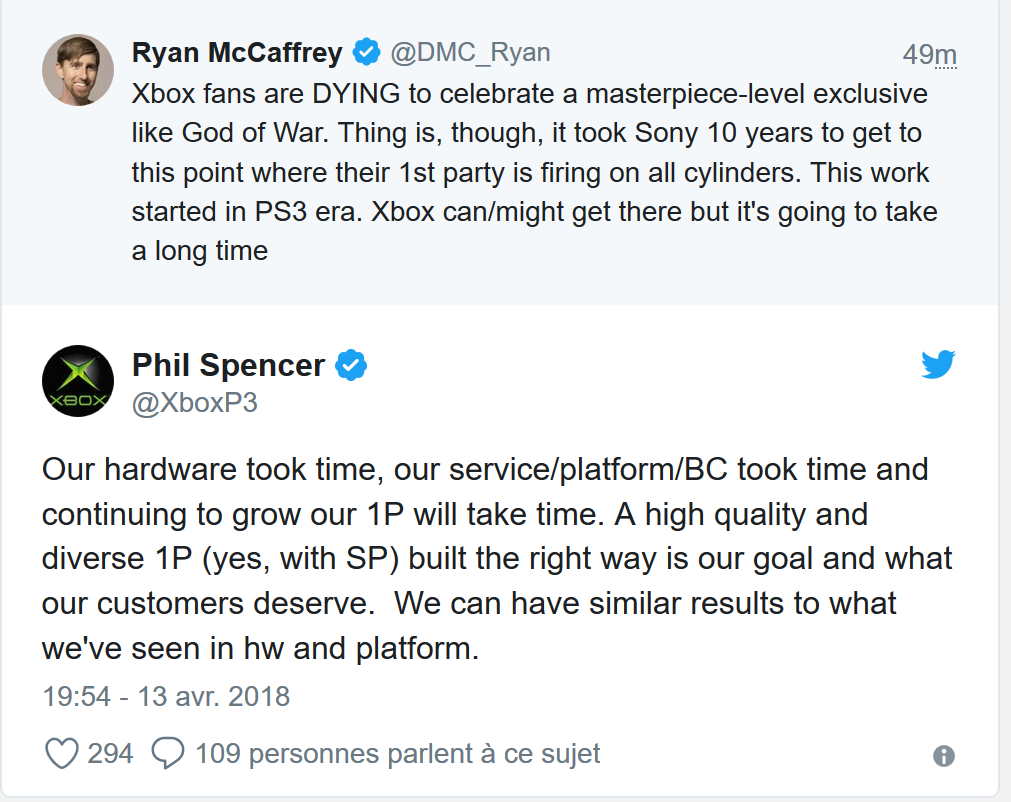Open the Xbox logo avatar

pos(78,381)
